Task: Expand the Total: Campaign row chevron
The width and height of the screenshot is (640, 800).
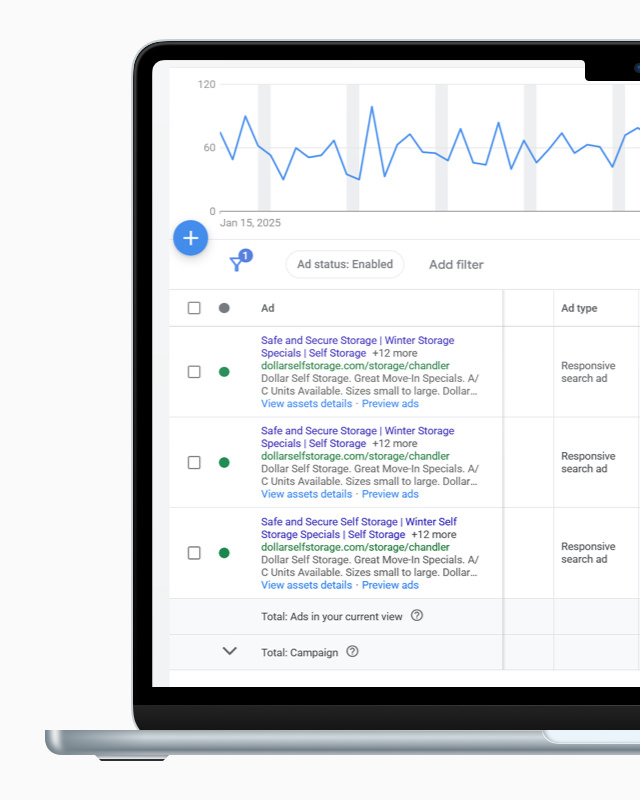Action: [229, 651]
